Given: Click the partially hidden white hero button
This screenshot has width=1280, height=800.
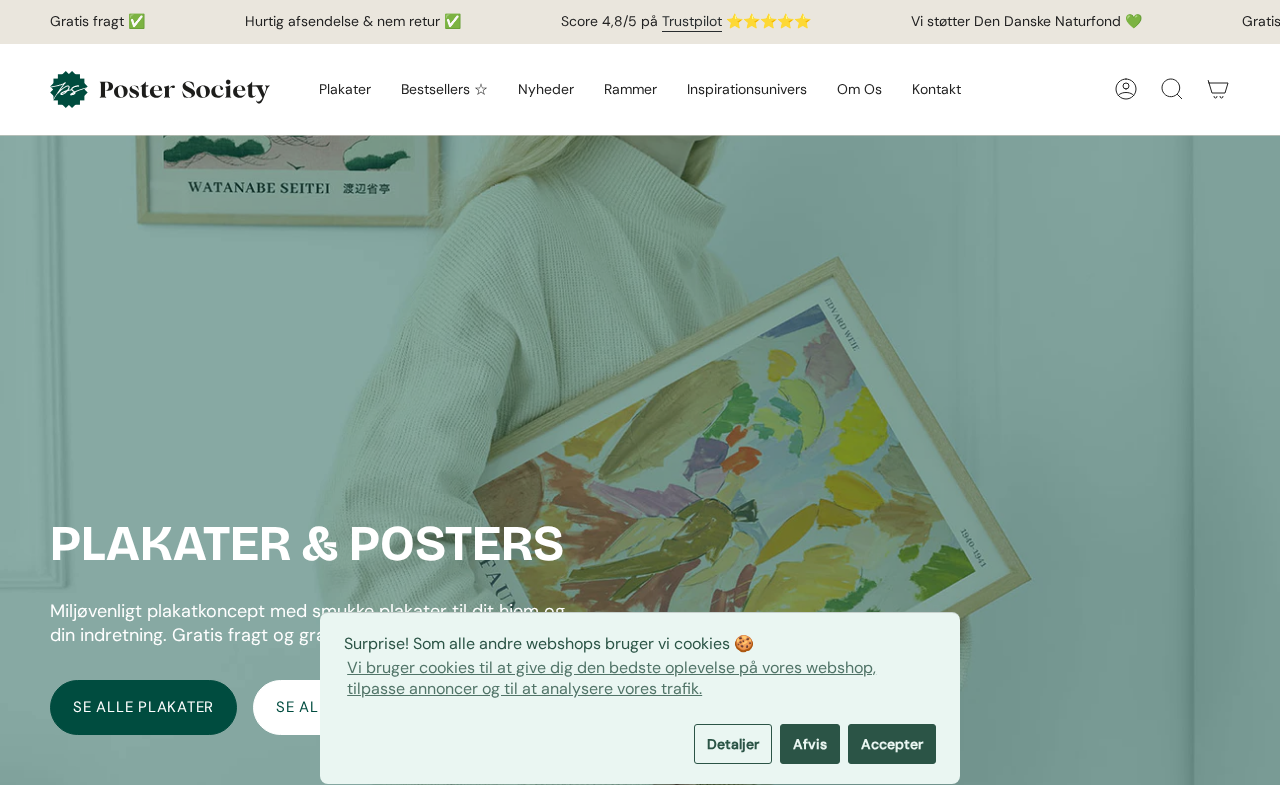Looking at the screenshot, I should [287, 707].
